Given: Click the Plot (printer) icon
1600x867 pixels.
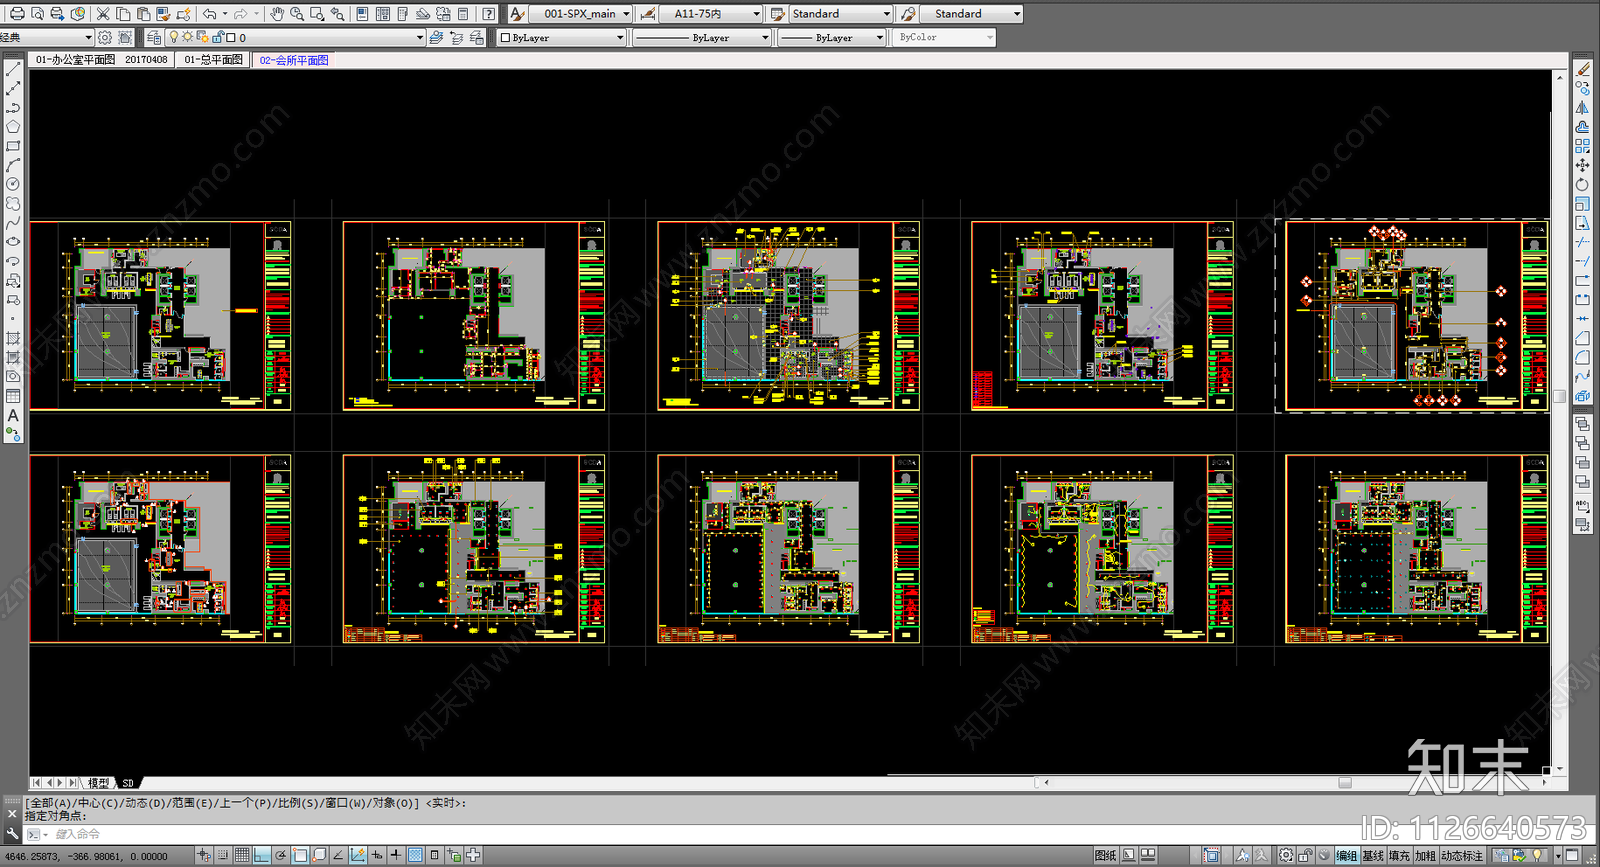Looking at the screenshot, I should pos(17,14).
